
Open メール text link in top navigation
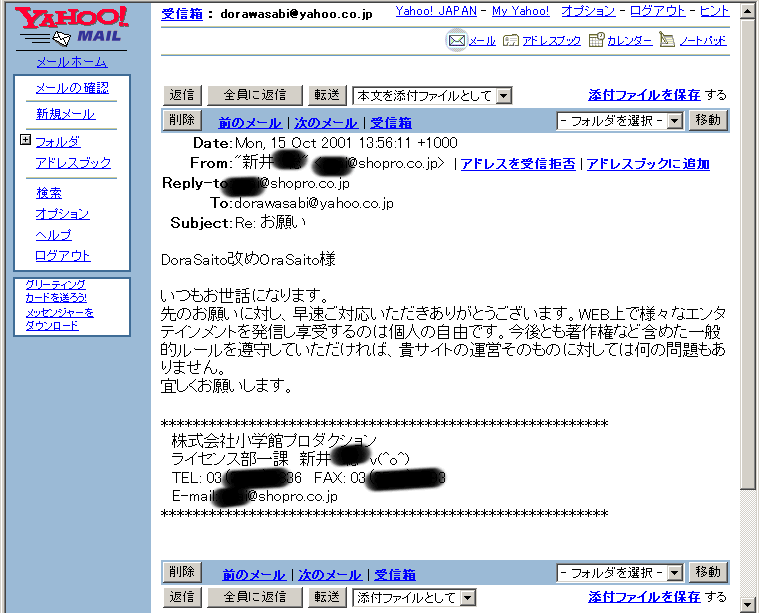click(x=482, y=41)
